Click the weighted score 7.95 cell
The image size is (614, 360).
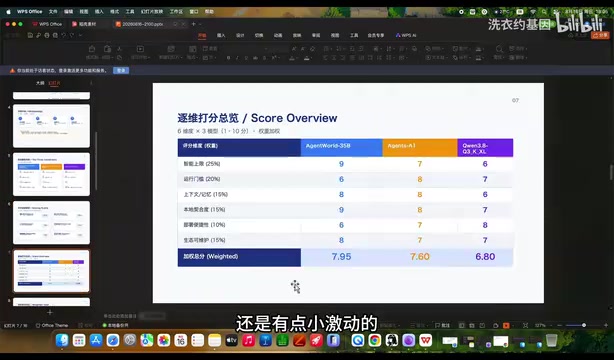click(x=341, y=257)
